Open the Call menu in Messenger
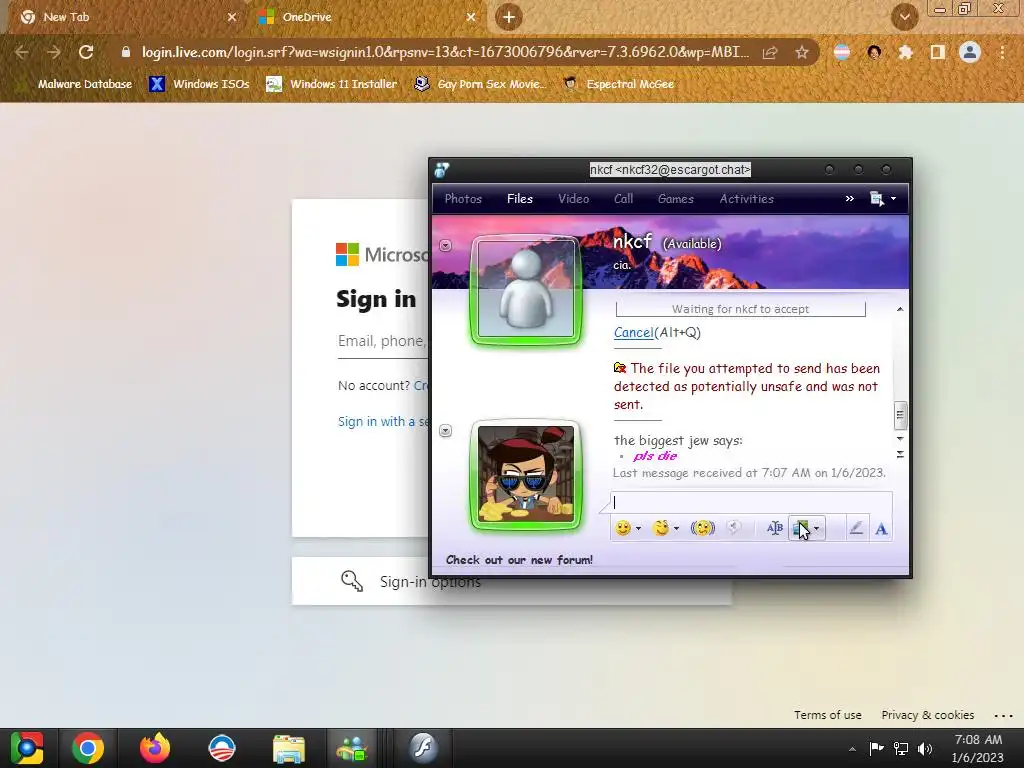 coord(624,199)
